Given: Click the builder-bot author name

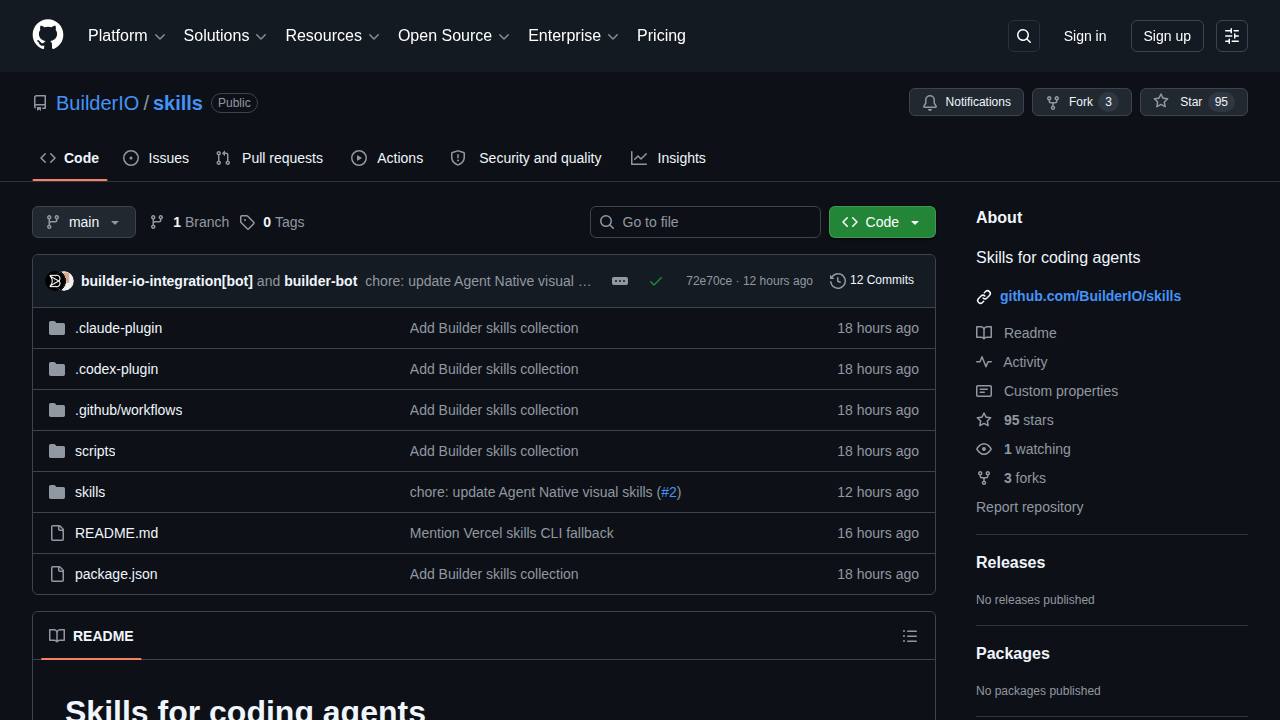Looking at the screenshot, I should tap(321, 281).
